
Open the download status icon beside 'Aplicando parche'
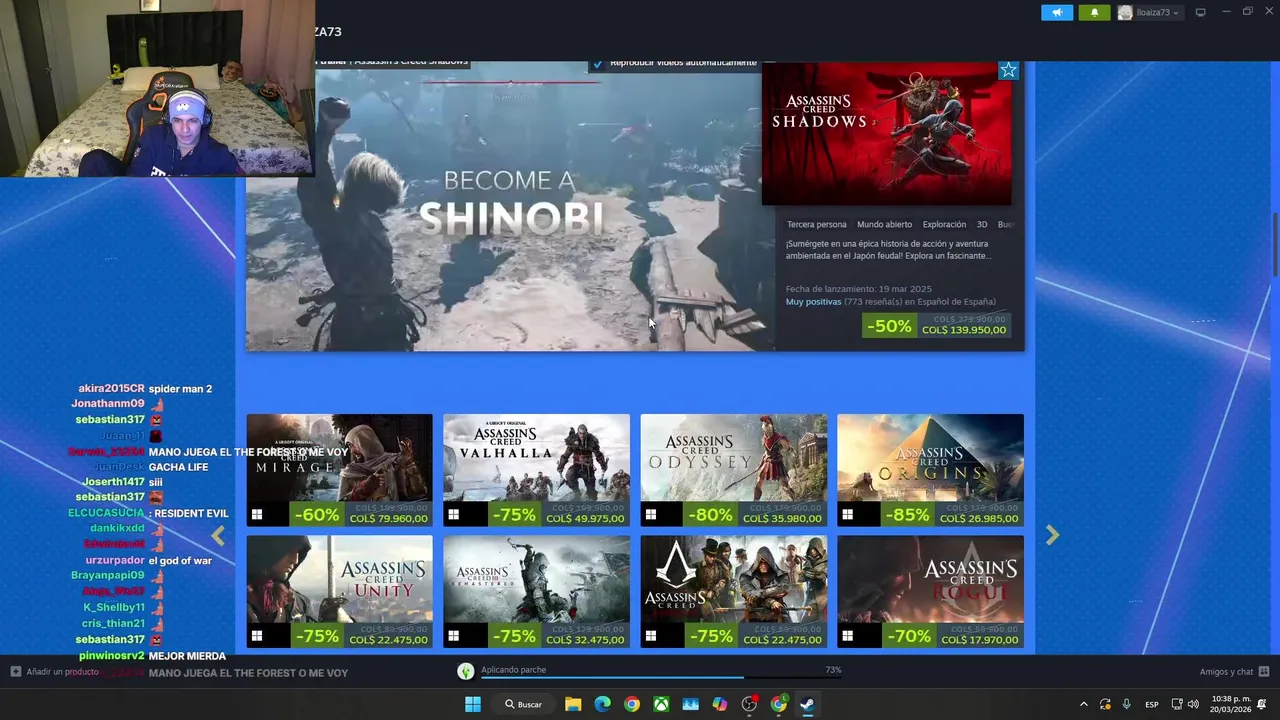[466, 671]
